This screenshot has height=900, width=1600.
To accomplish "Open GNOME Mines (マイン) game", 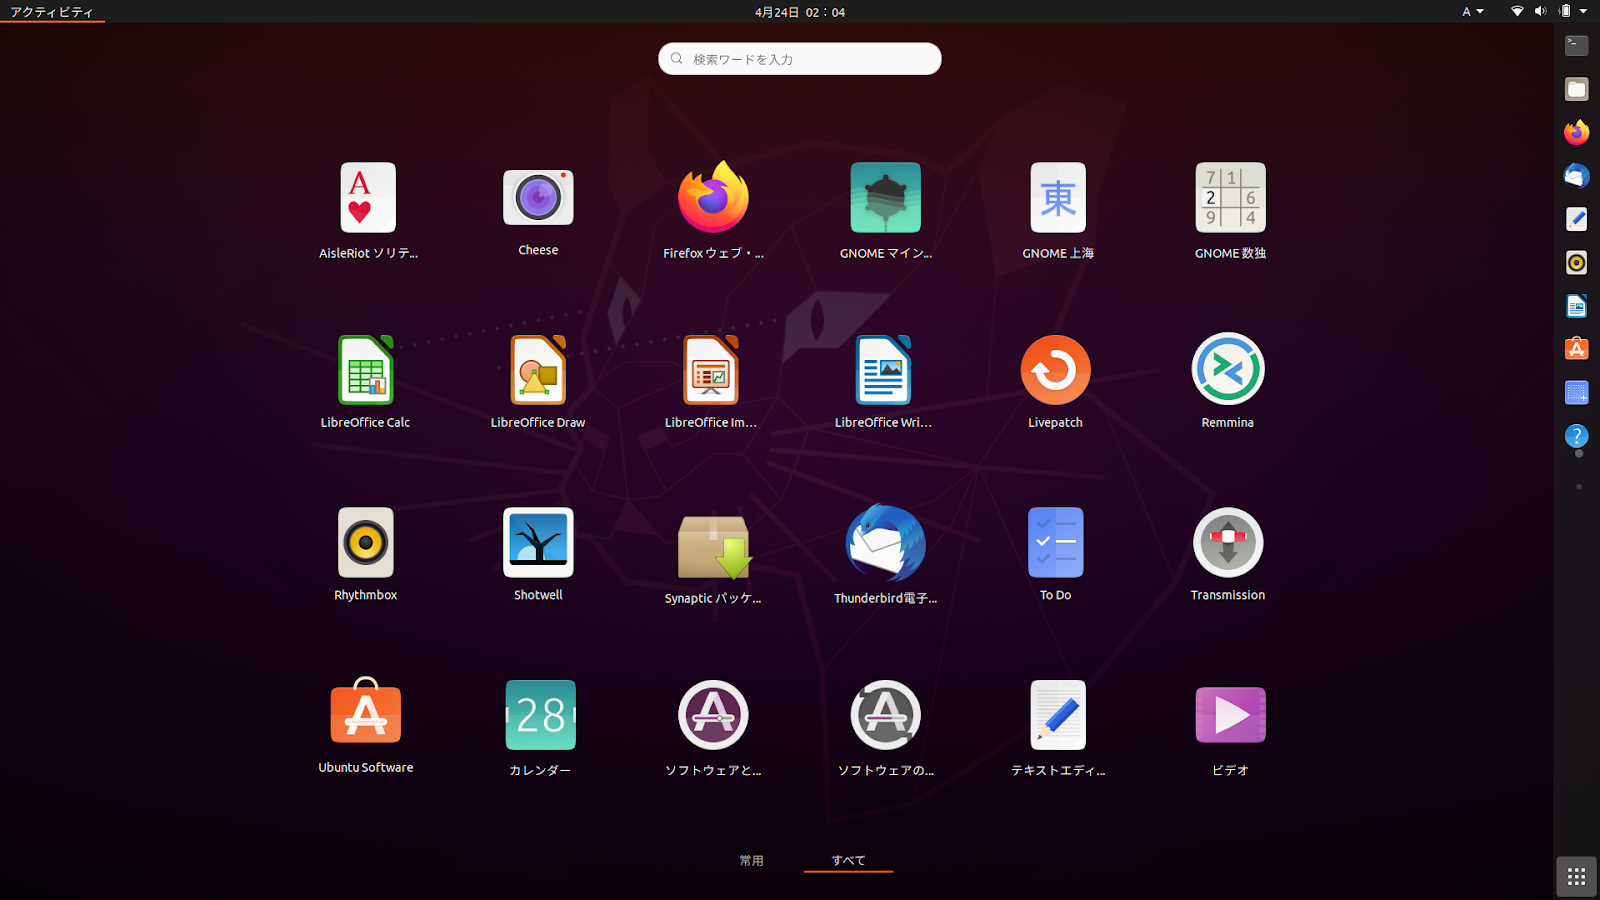I will click(x=885, y=198).
